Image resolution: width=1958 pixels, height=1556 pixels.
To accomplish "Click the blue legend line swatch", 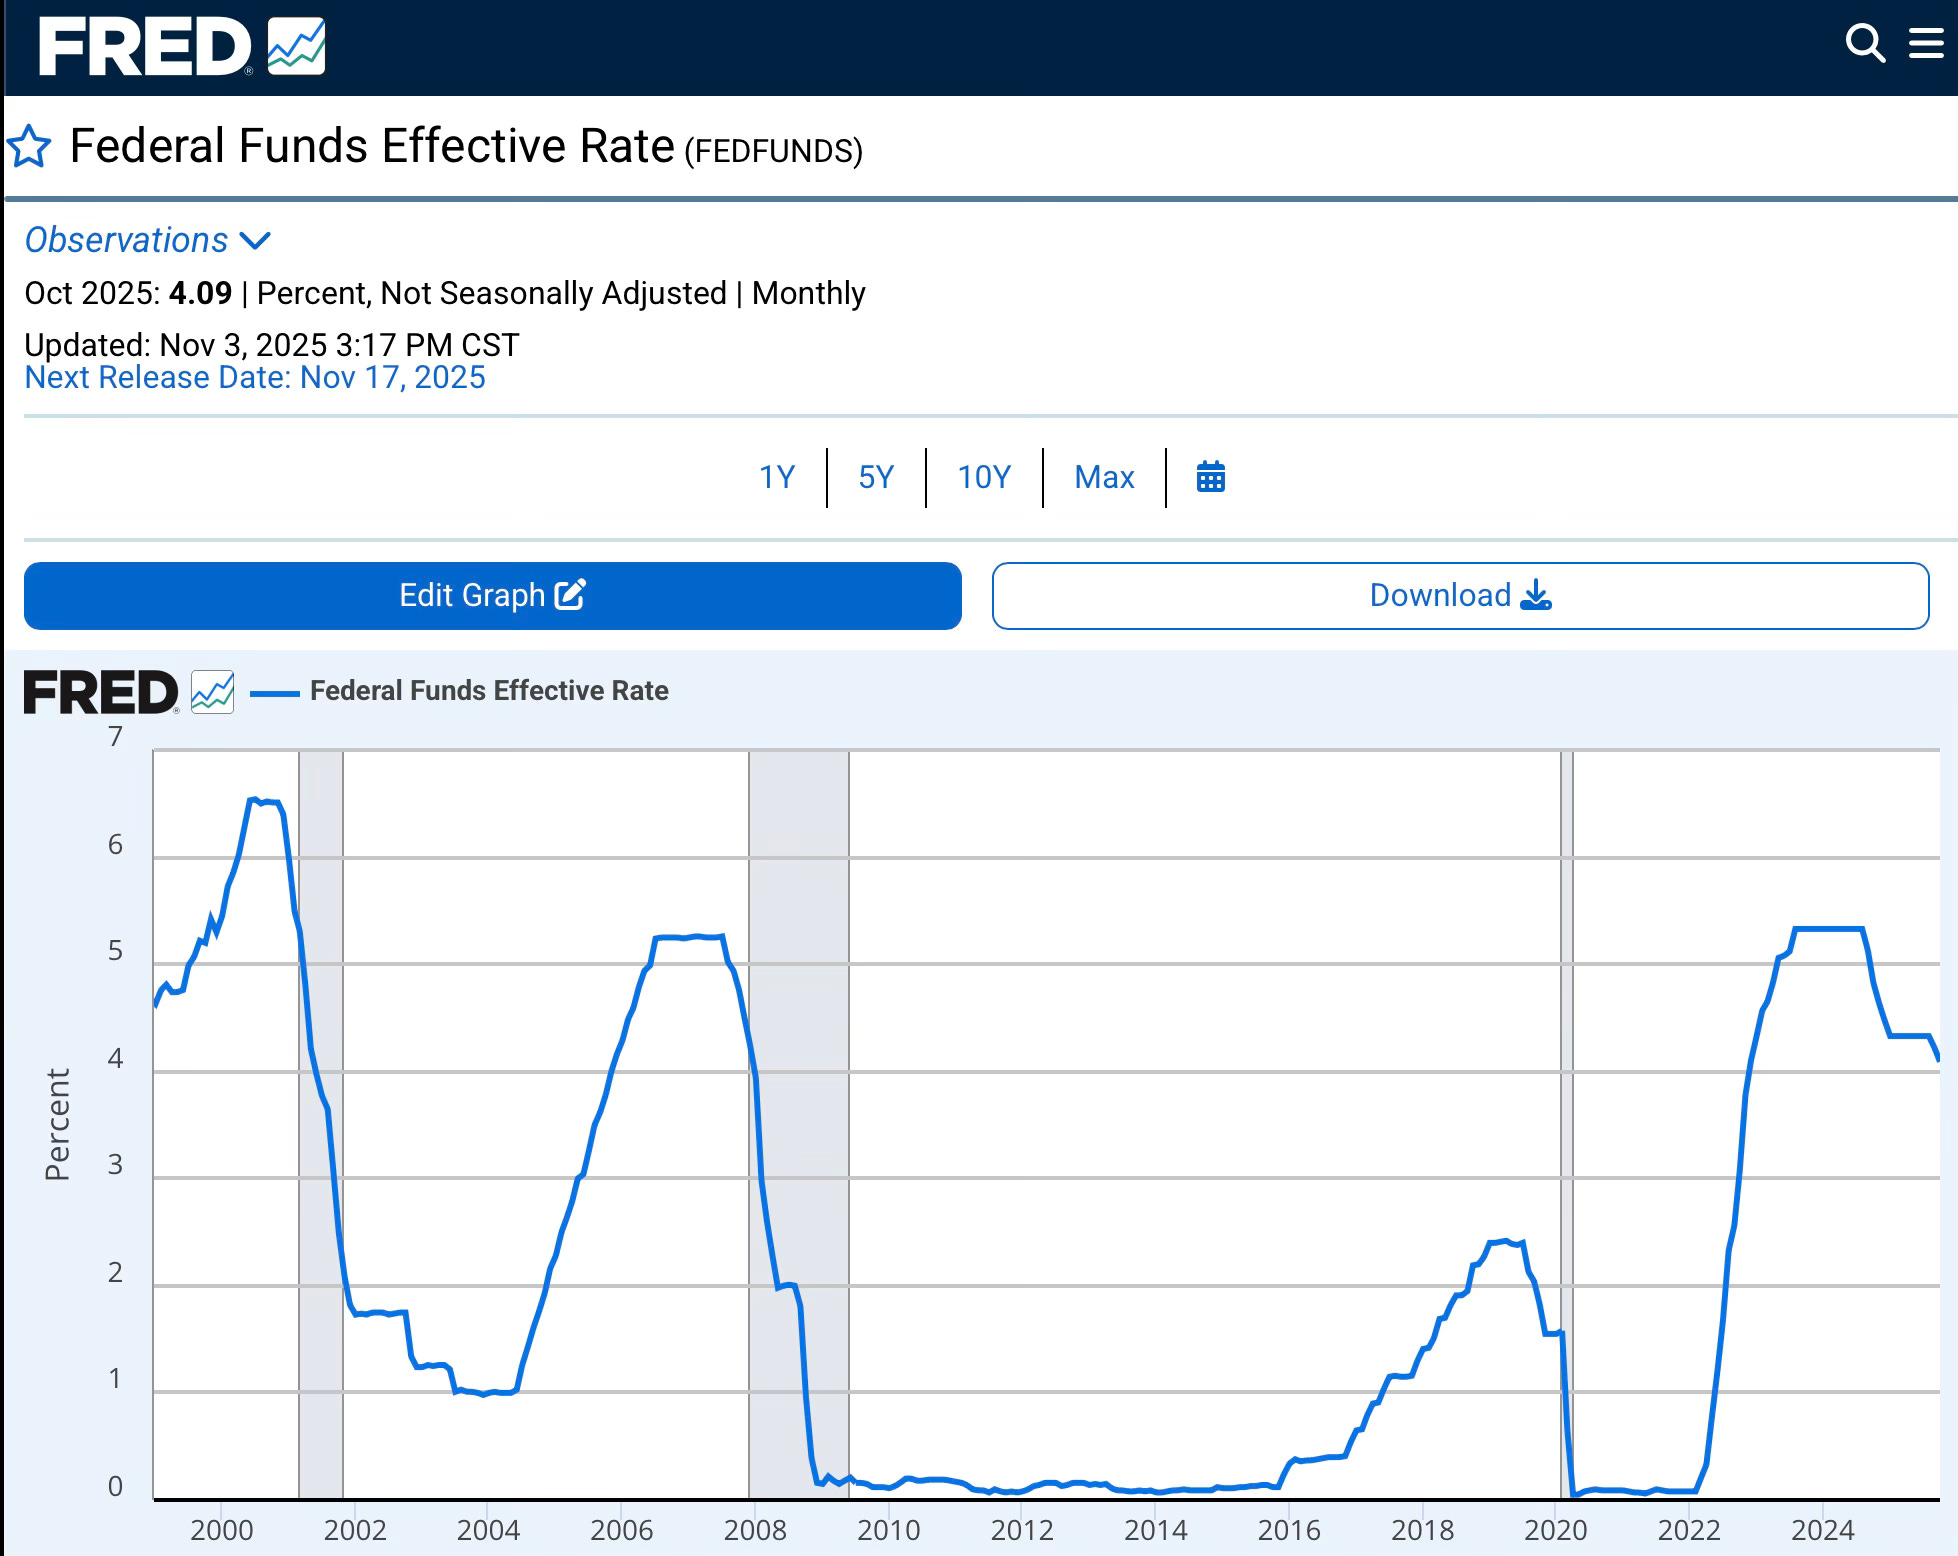I will click(x=274, y=692).
